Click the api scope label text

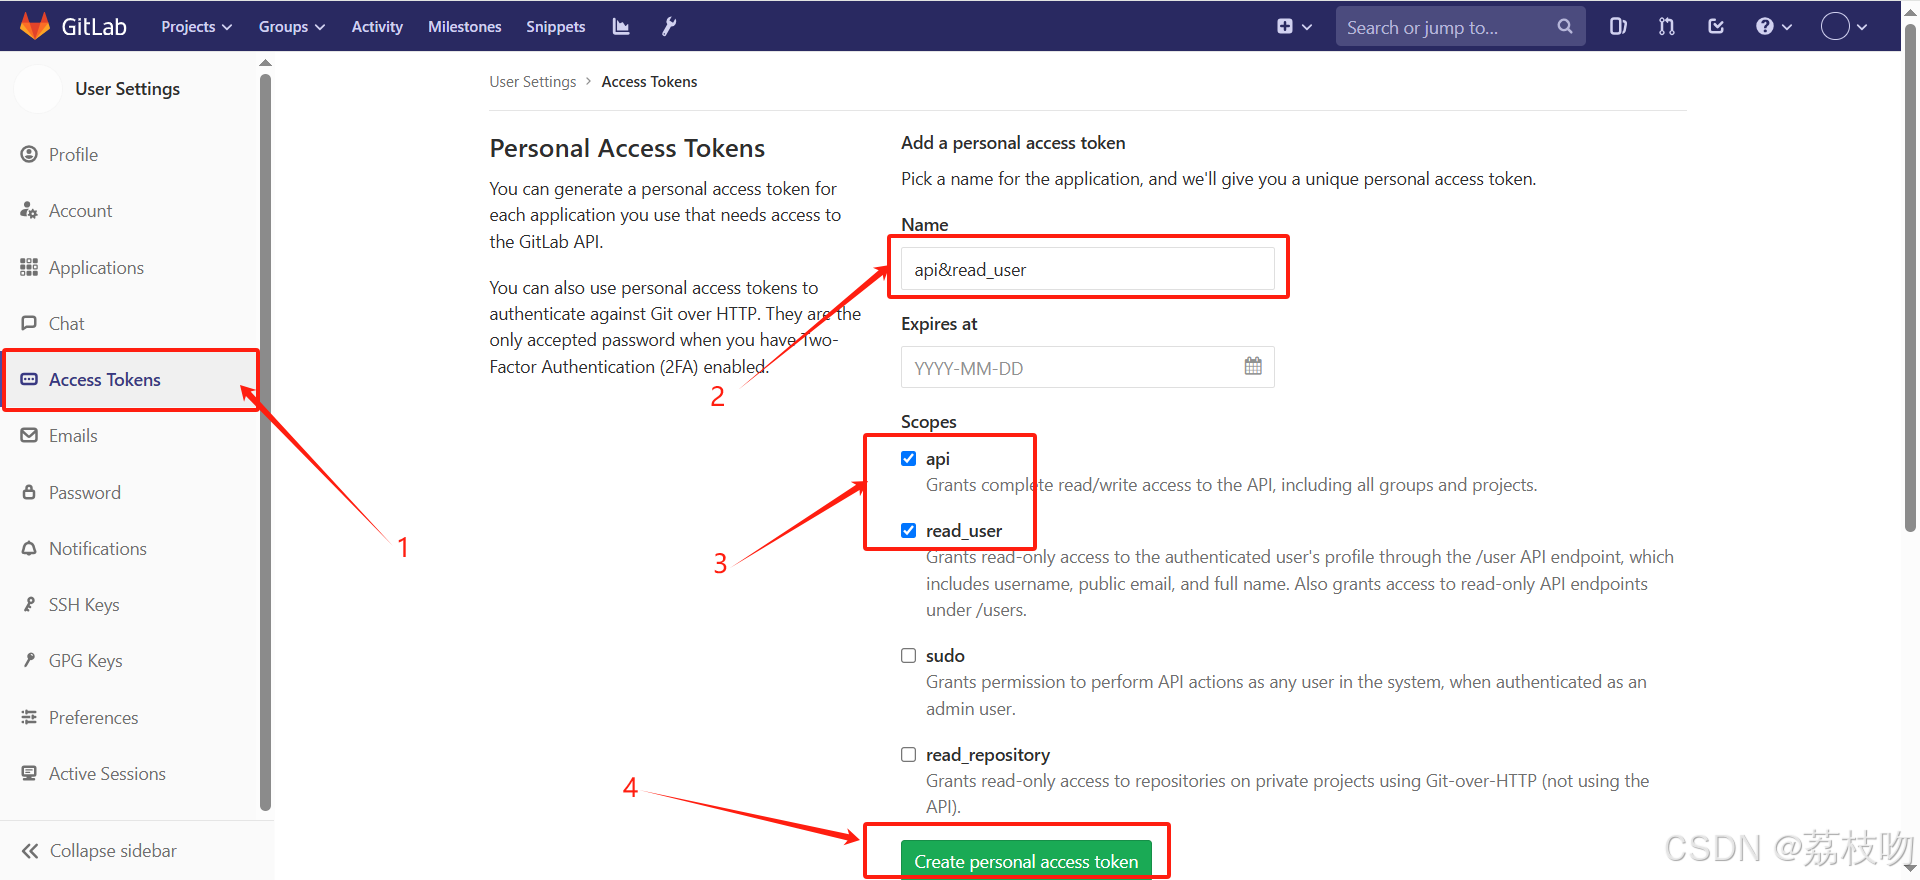(938, 459)
